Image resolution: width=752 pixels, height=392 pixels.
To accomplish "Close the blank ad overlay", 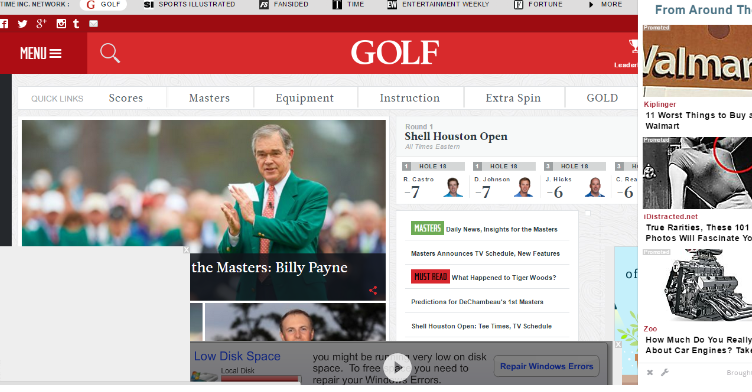I will pyautogui.click(x=186, y=250).
